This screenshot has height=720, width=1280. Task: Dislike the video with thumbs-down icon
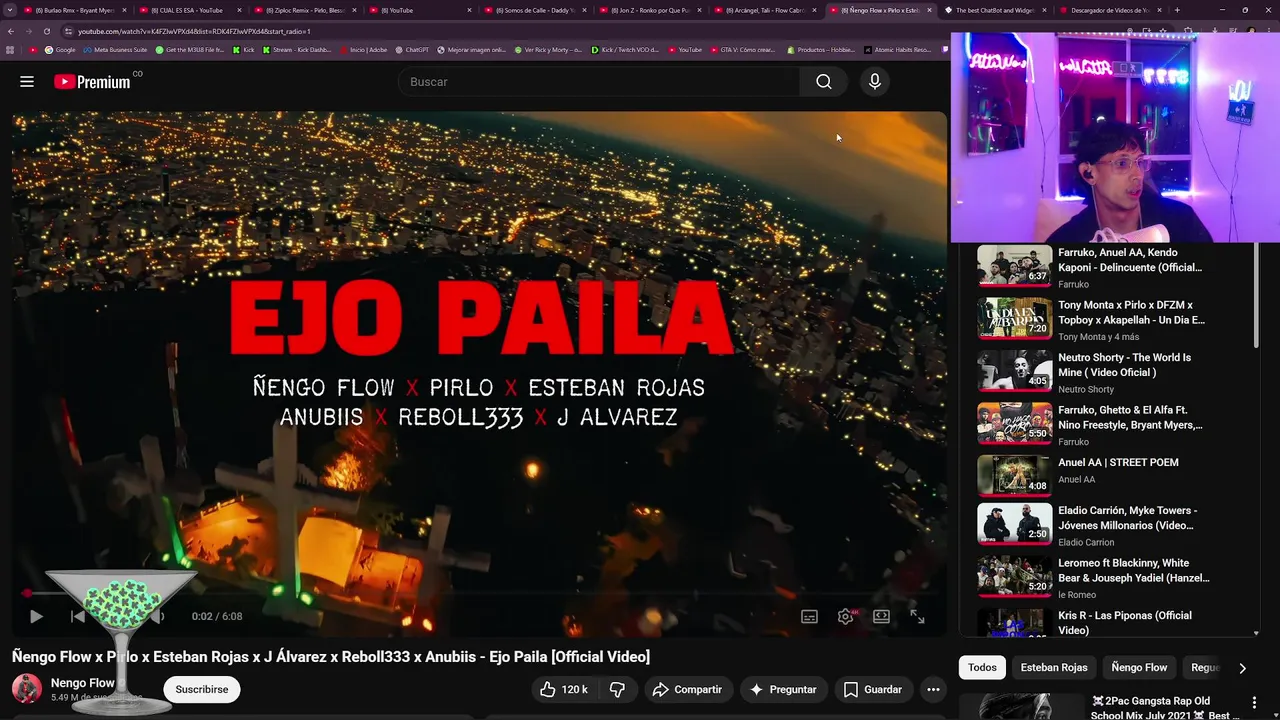(x=617, y=689)
